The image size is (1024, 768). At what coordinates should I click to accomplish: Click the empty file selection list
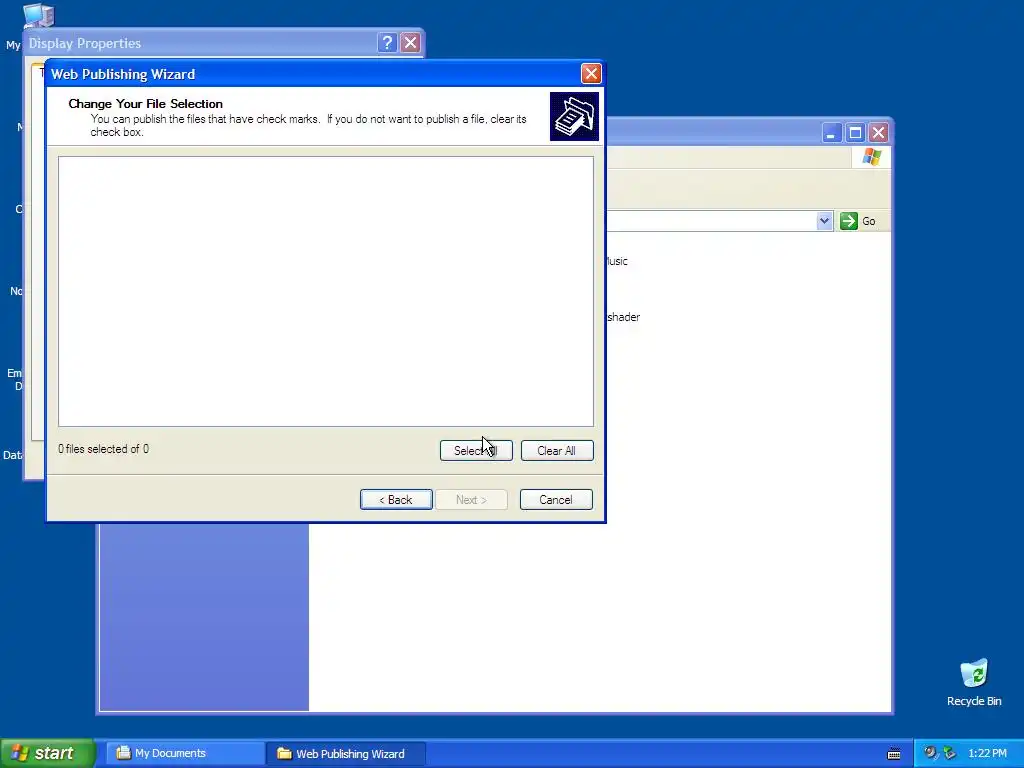[326, 291]
